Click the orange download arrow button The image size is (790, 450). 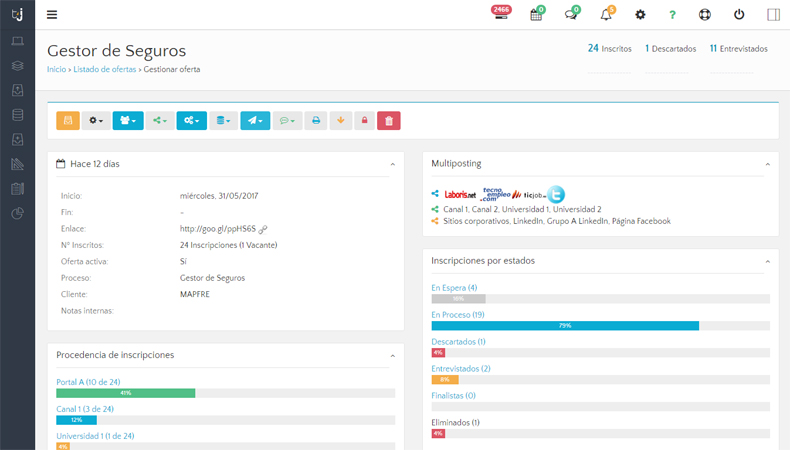pyautogui.click(x=341, y=120)
